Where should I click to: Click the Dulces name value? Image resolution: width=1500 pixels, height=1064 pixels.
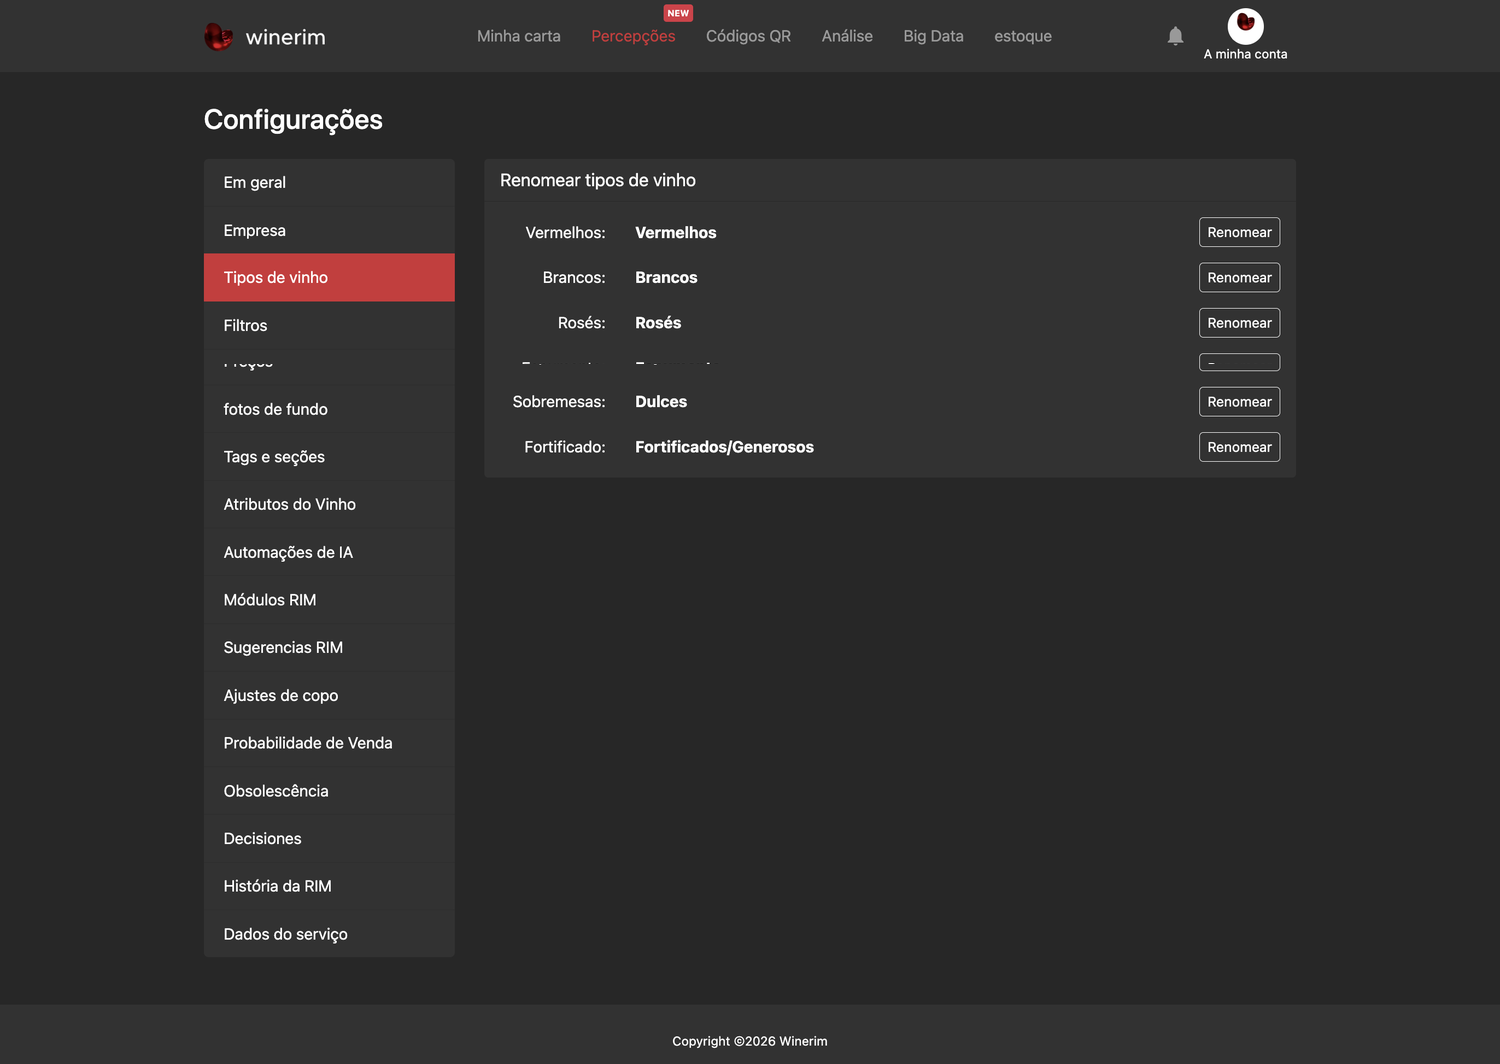point(661,402)
